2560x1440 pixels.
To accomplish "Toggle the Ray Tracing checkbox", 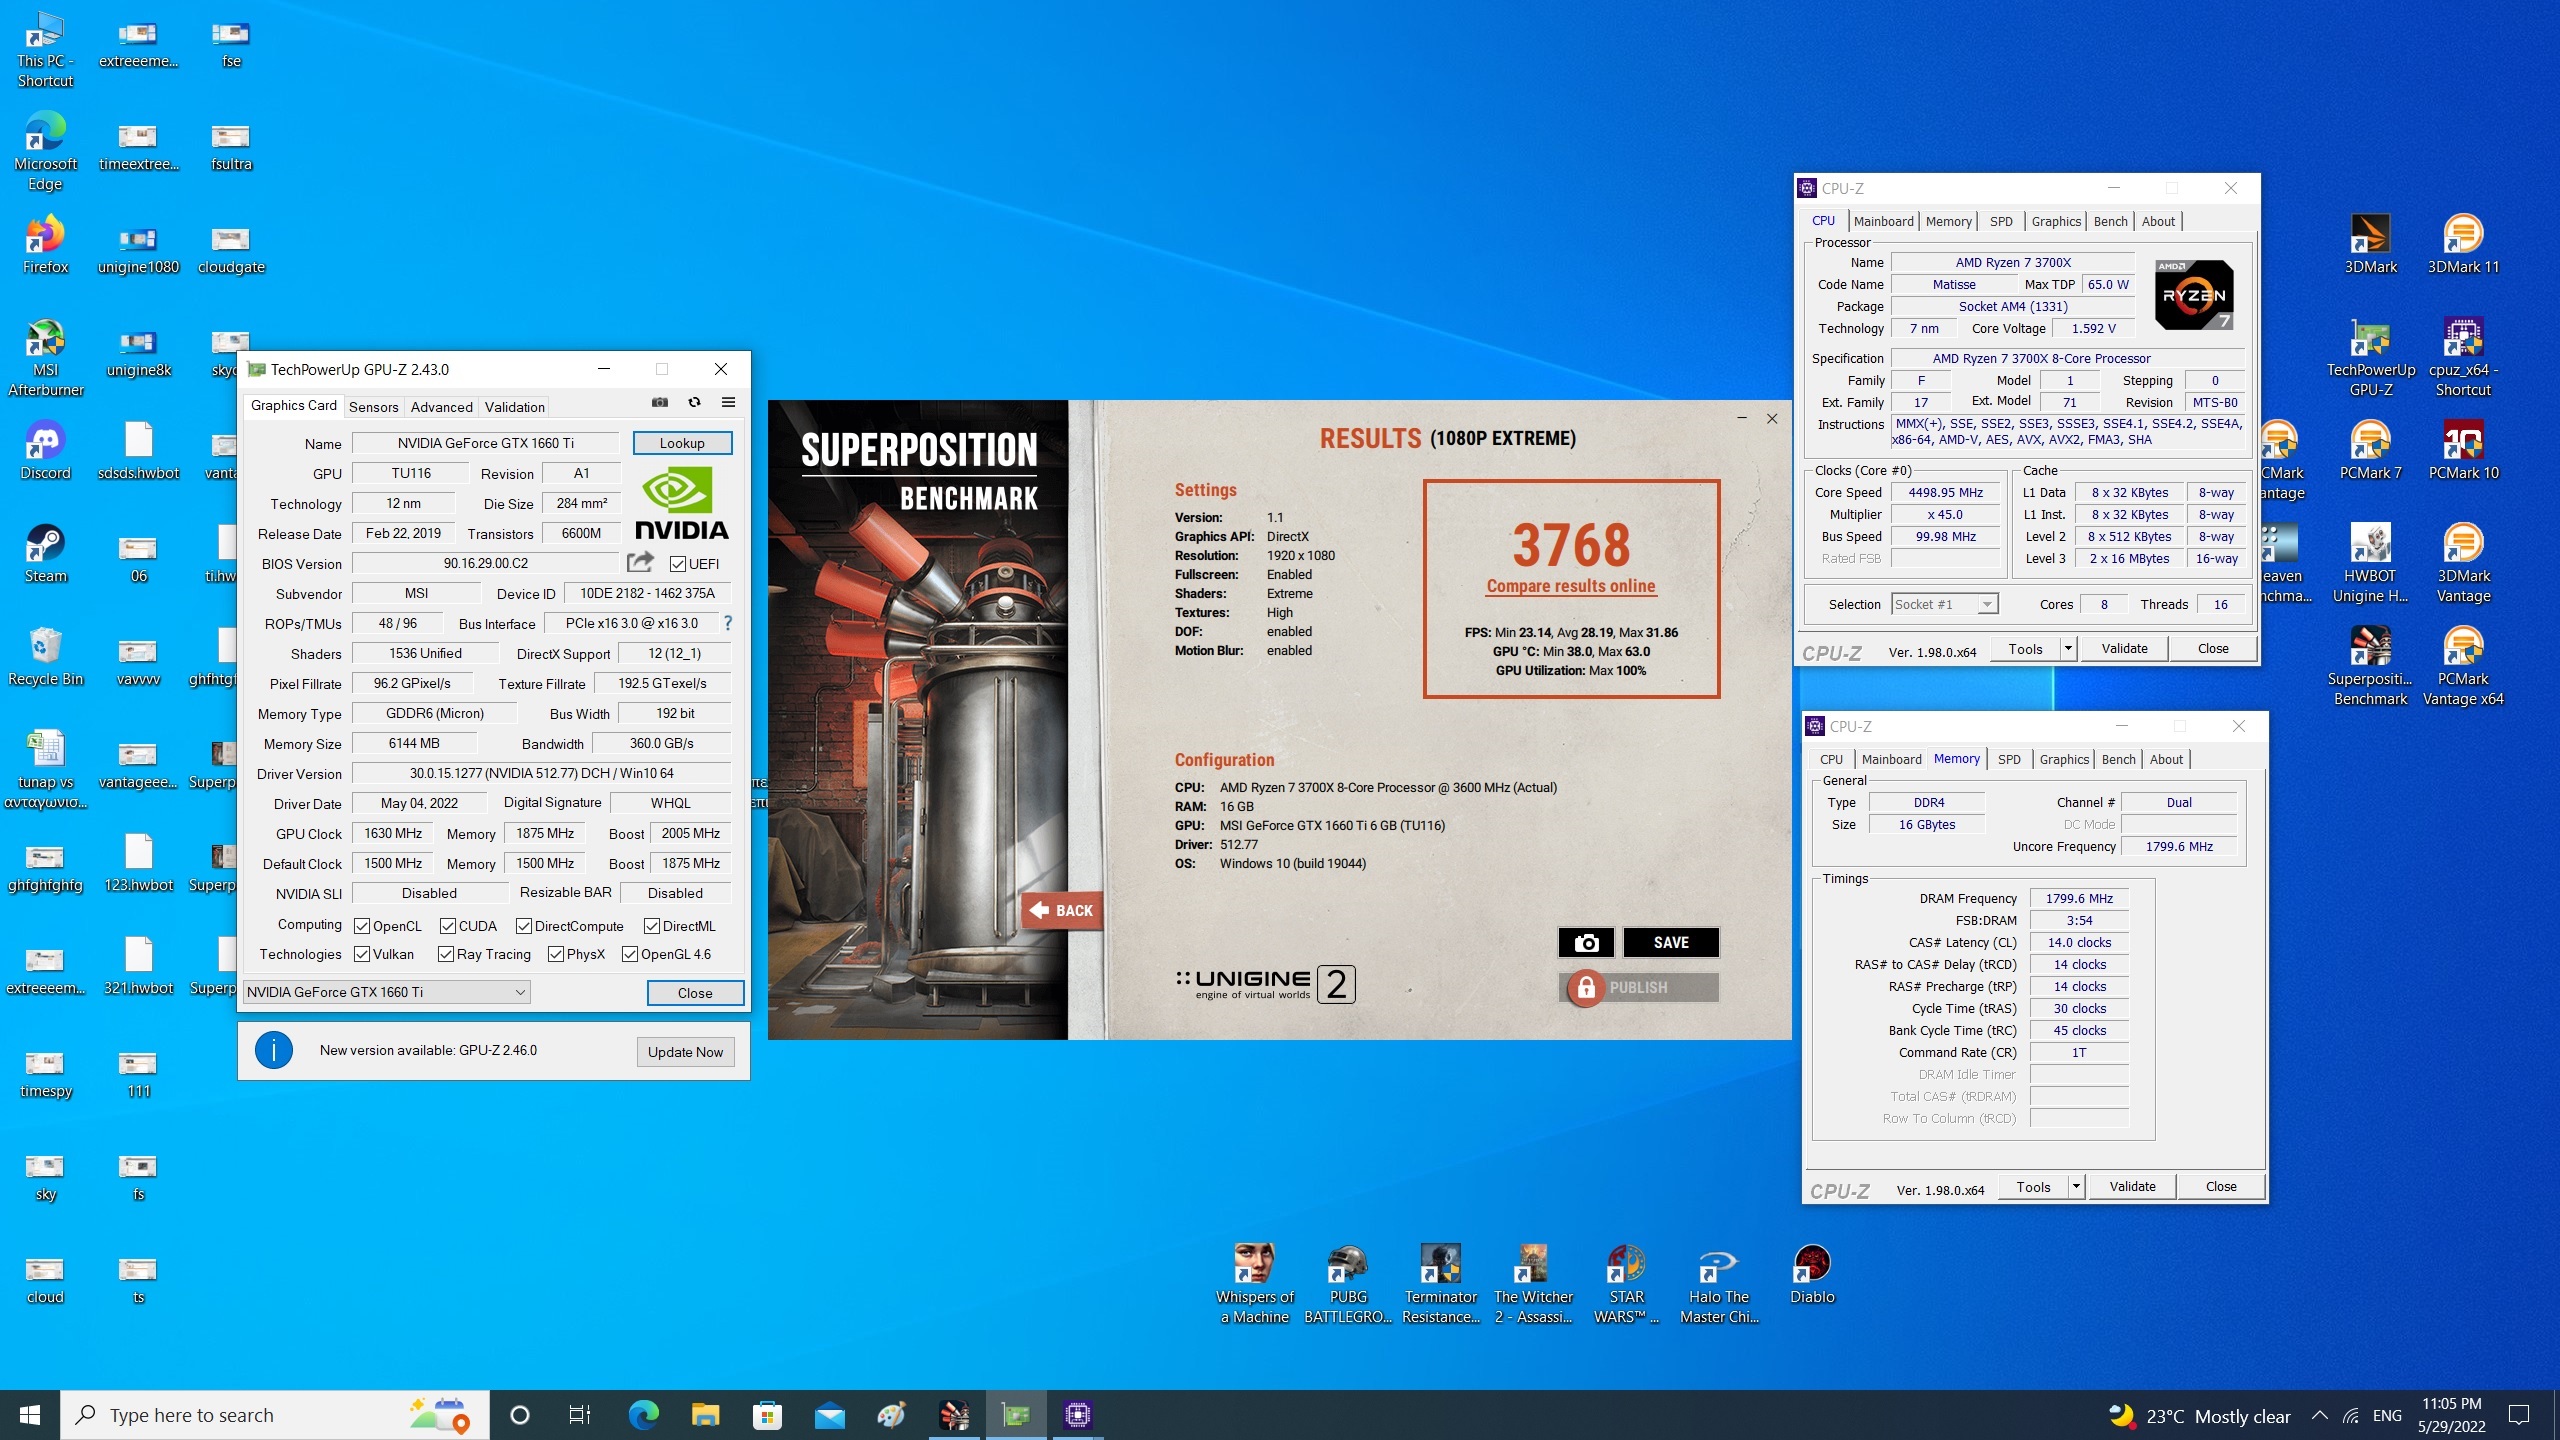I will (x=446, y=954).
